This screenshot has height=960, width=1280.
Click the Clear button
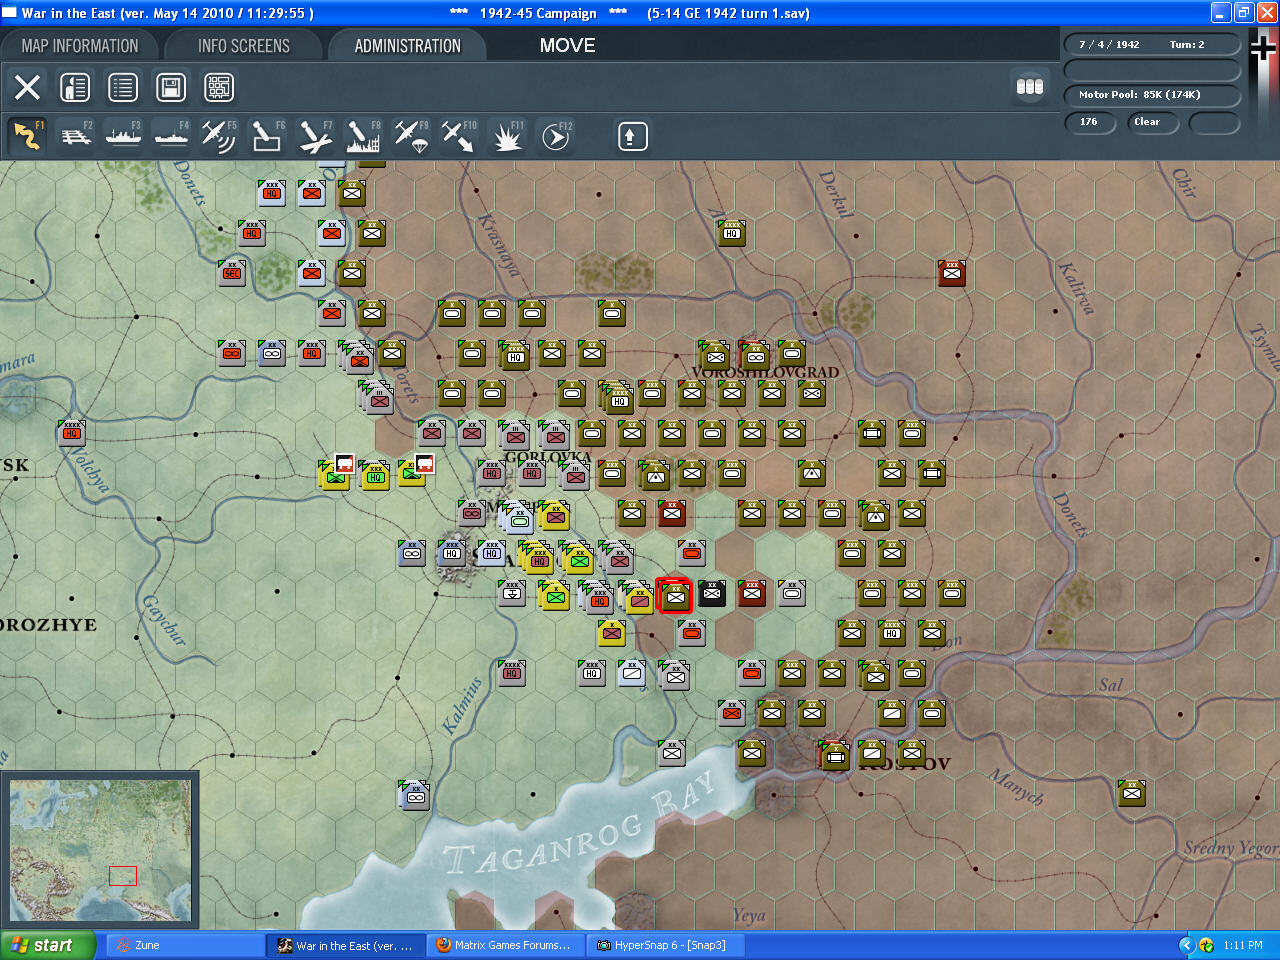point(1152,122)
